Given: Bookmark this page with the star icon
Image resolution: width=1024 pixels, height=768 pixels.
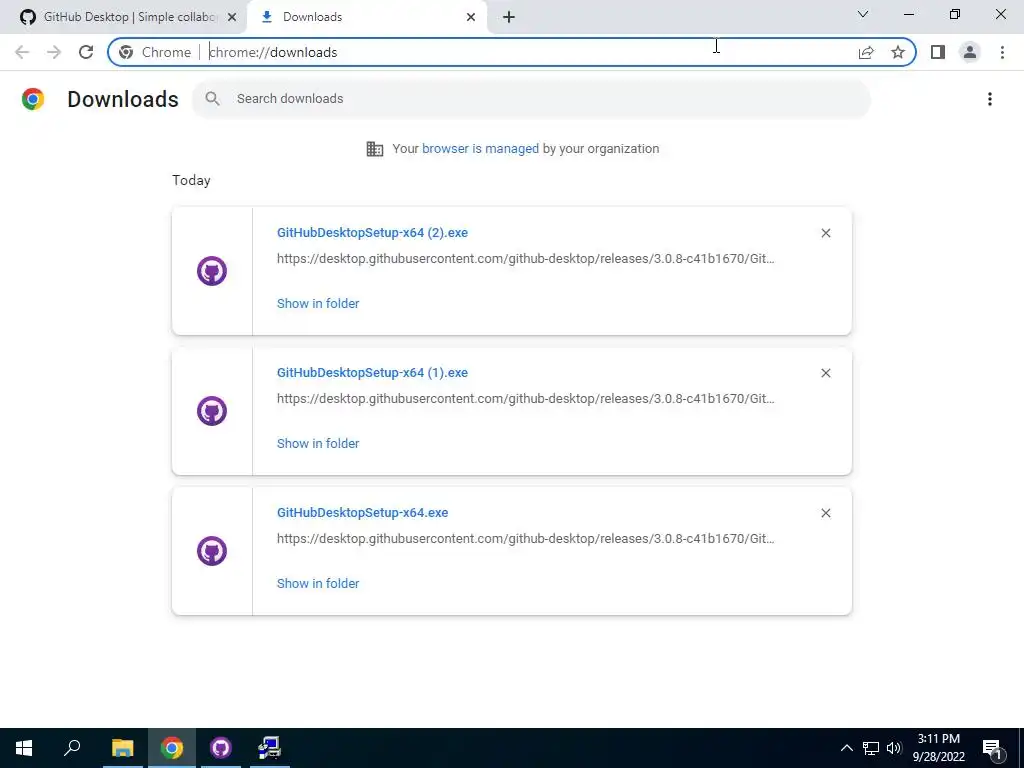Looking at the screenshot, I should click(898, 52).
